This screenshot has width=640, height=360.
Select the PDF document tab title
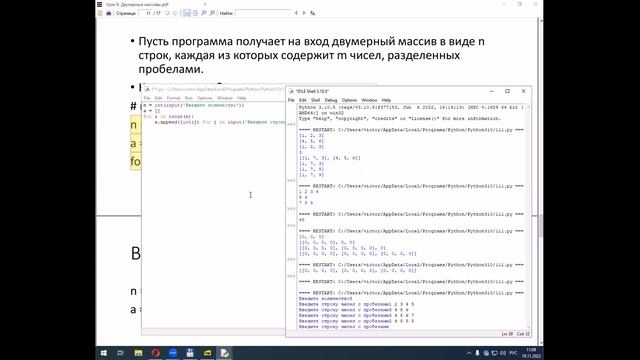[137, 4]
